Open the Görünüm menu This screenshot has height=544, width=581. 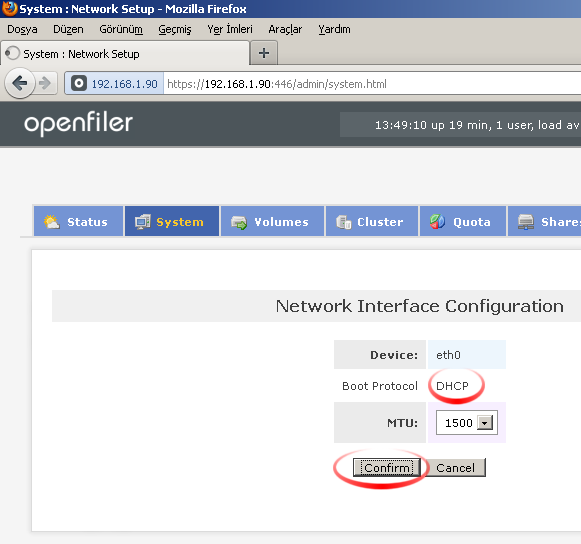(x=121, y=29)
